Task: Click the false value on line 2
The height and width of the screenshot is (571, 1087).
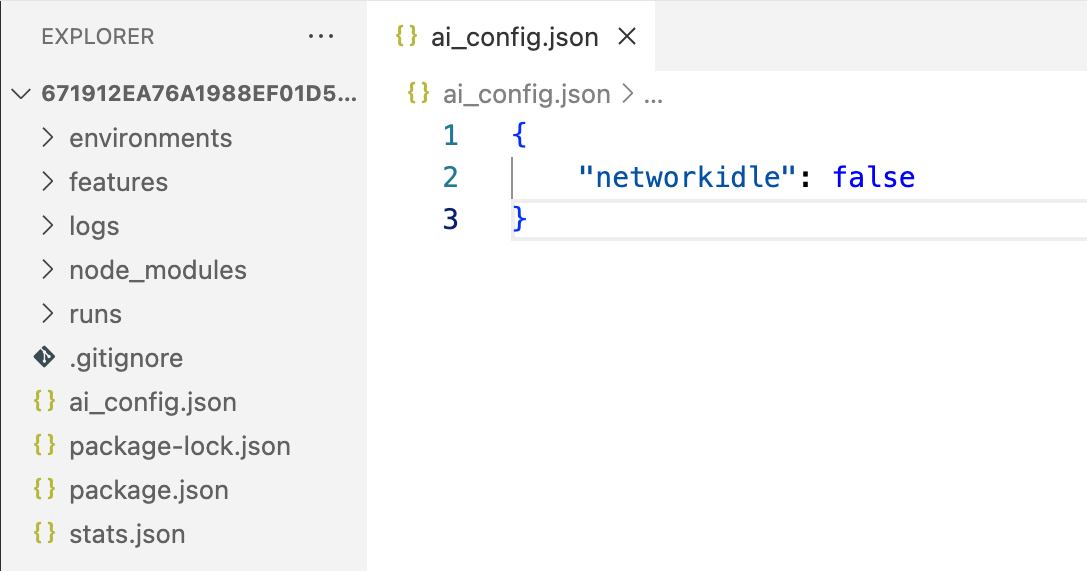Action: pos(873,177)
